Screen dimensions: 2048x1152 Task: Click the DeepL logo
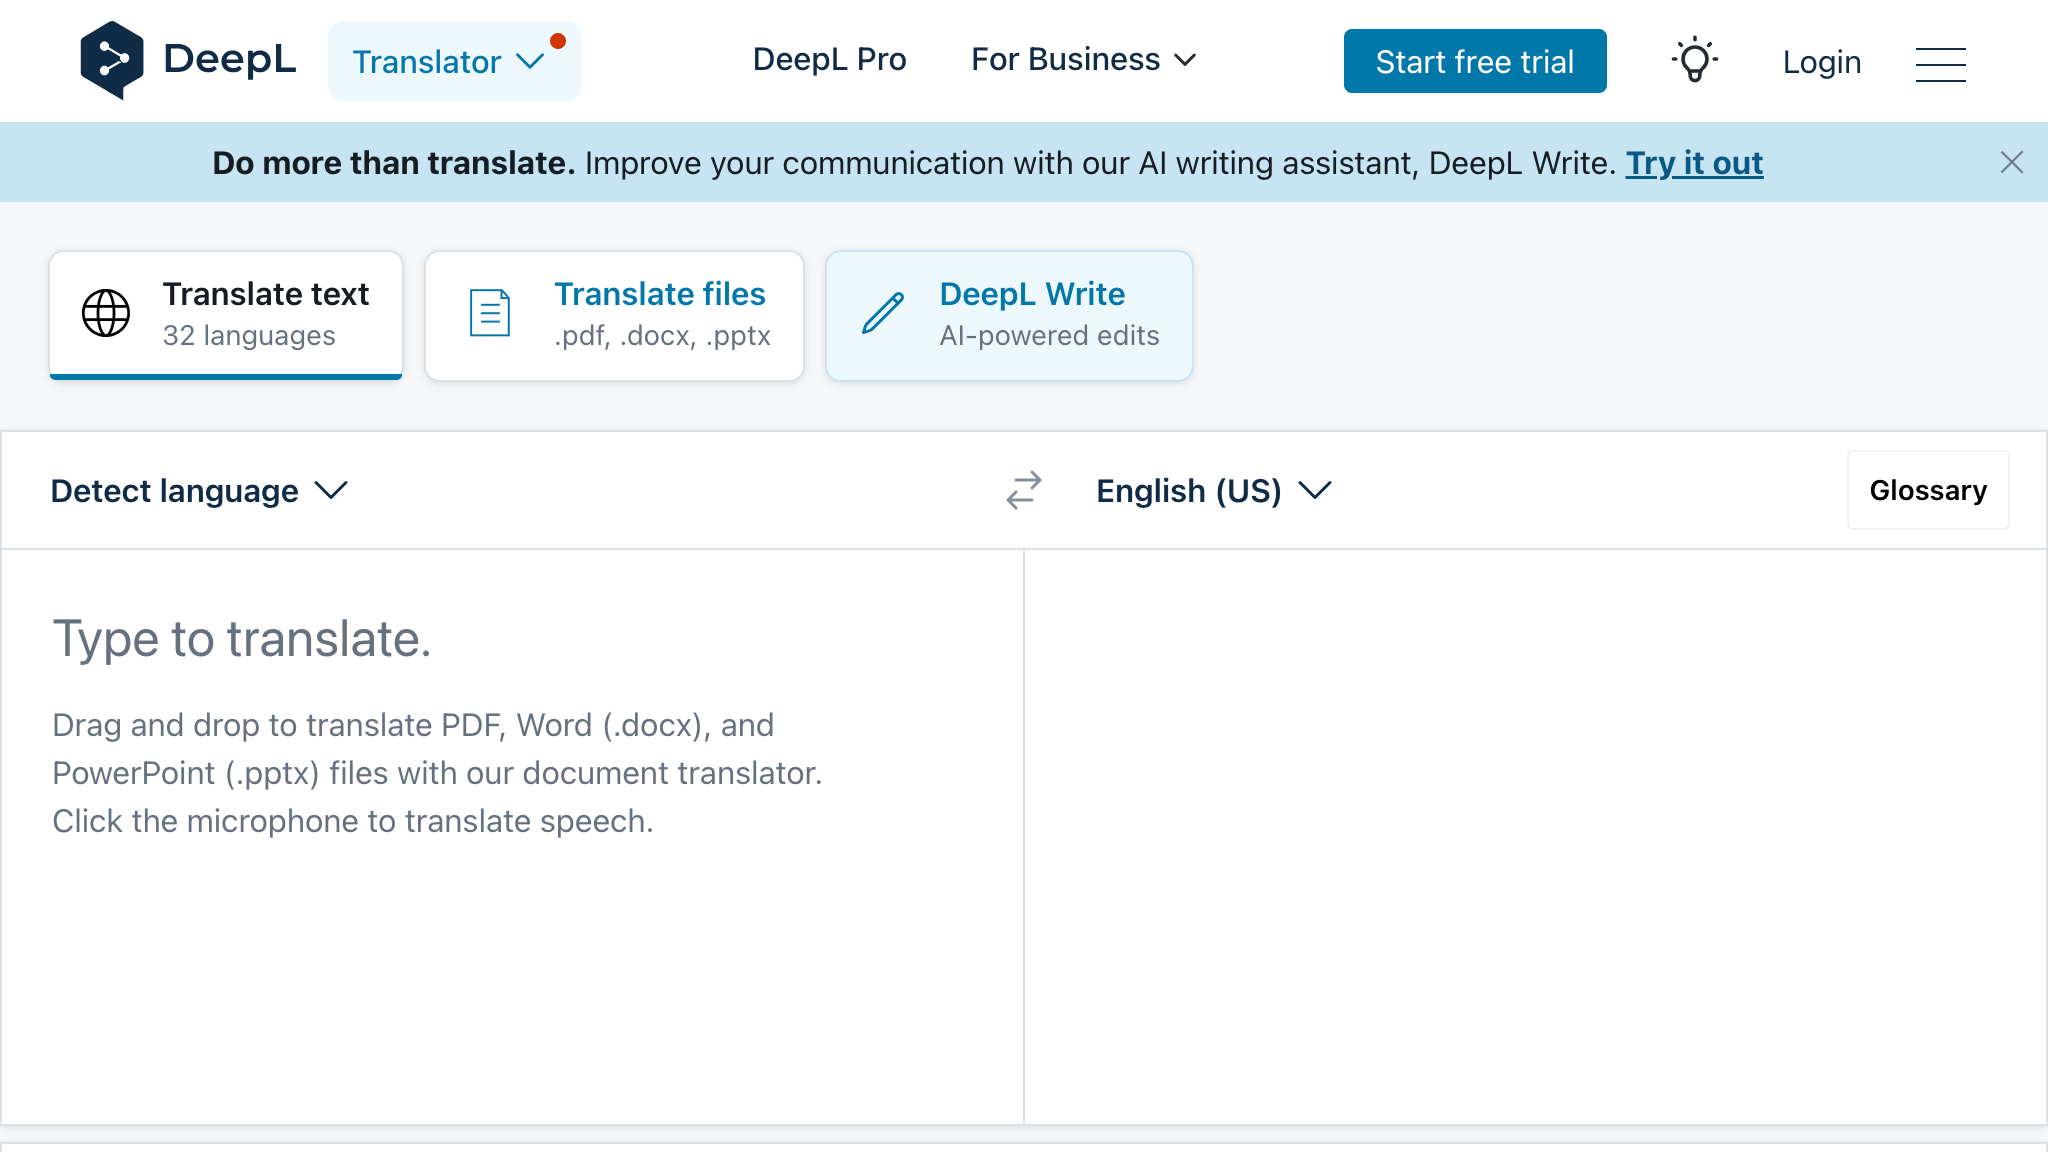pos(188,59)
